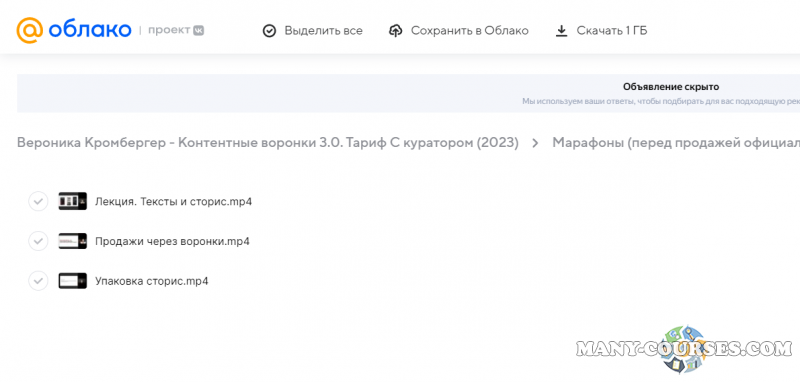This screenshot has height=382, width=800.
Task: Click Скачать 1 ГБ text
Action: (x=612, y=31)
